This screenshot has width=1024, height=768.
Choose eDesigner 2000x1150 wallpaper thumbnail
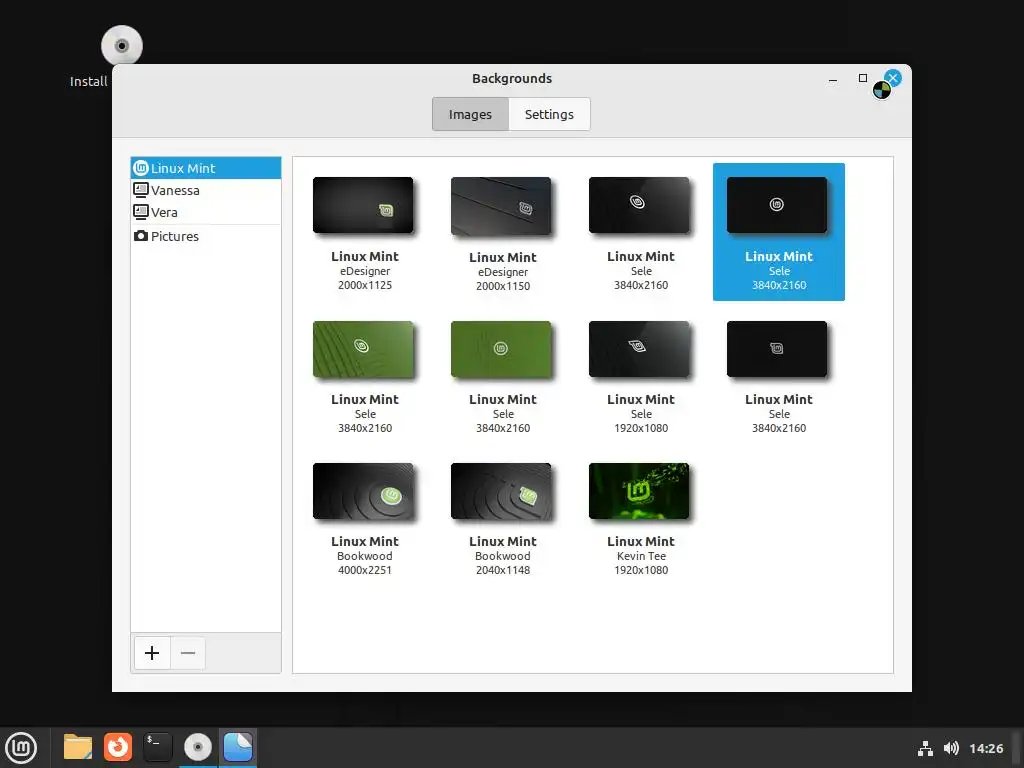pyautogui.click(x=501, y=206)
